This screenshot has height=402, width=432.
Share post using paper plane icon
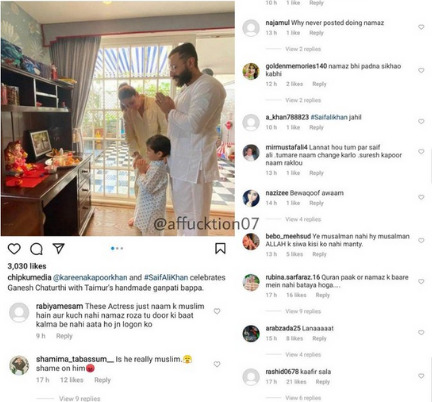coord(58,248)
